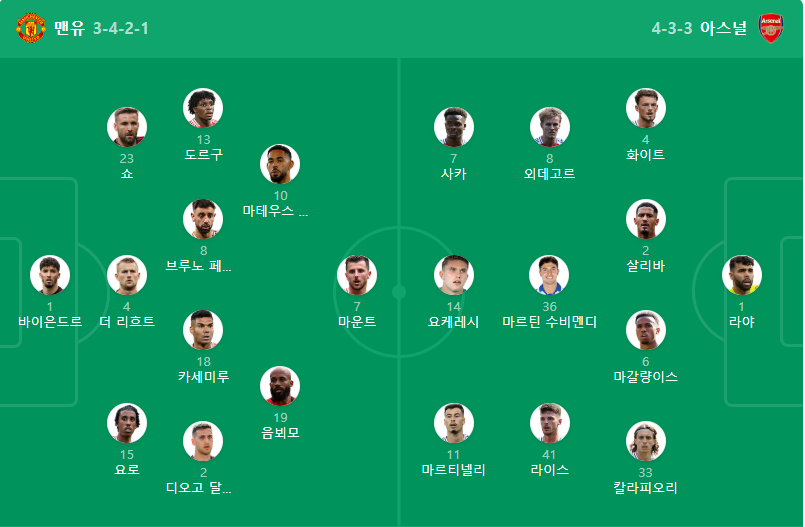Click the 맨유 team name
This screenshot has width=805, height=527.
(69, 28)
